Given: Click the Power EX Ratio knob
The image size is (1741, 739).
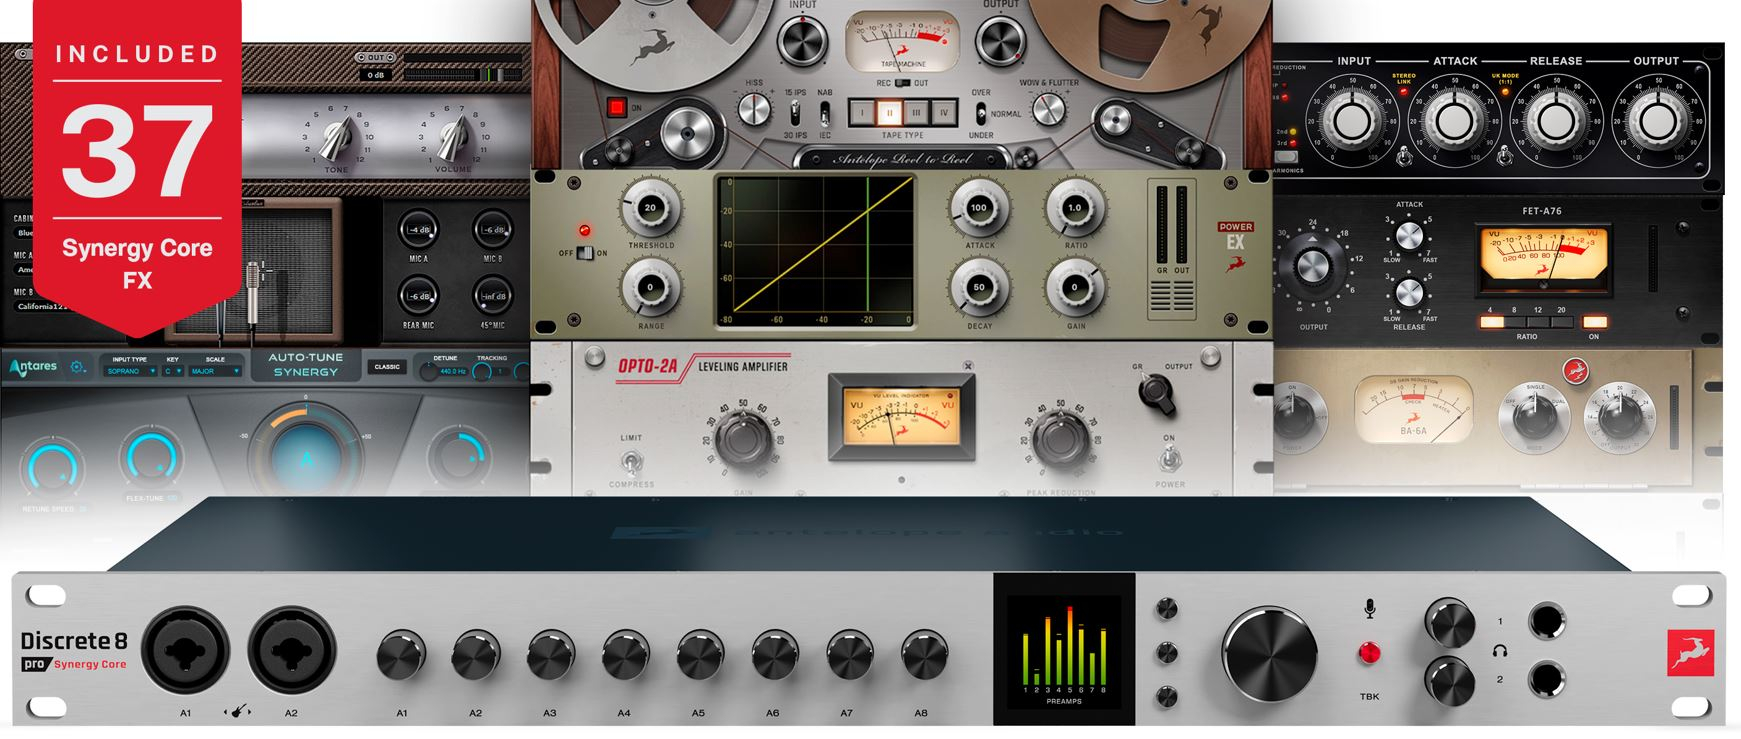Looking at the screenshot, I should point(1075,208).
